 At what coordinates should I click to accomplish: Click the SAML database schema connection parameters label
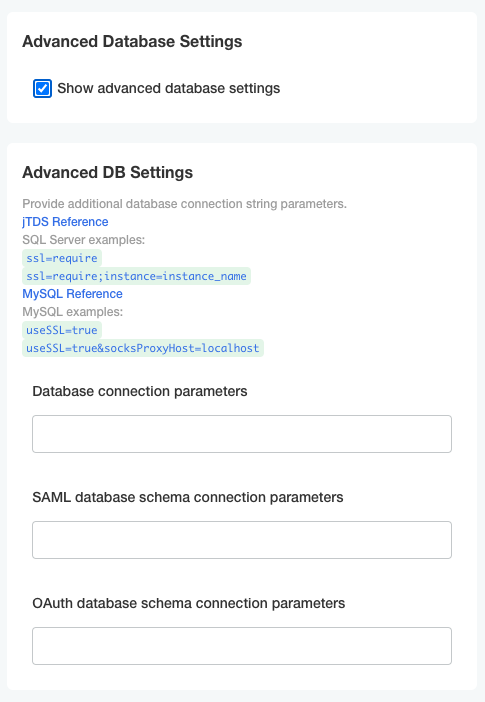point(188,497)
